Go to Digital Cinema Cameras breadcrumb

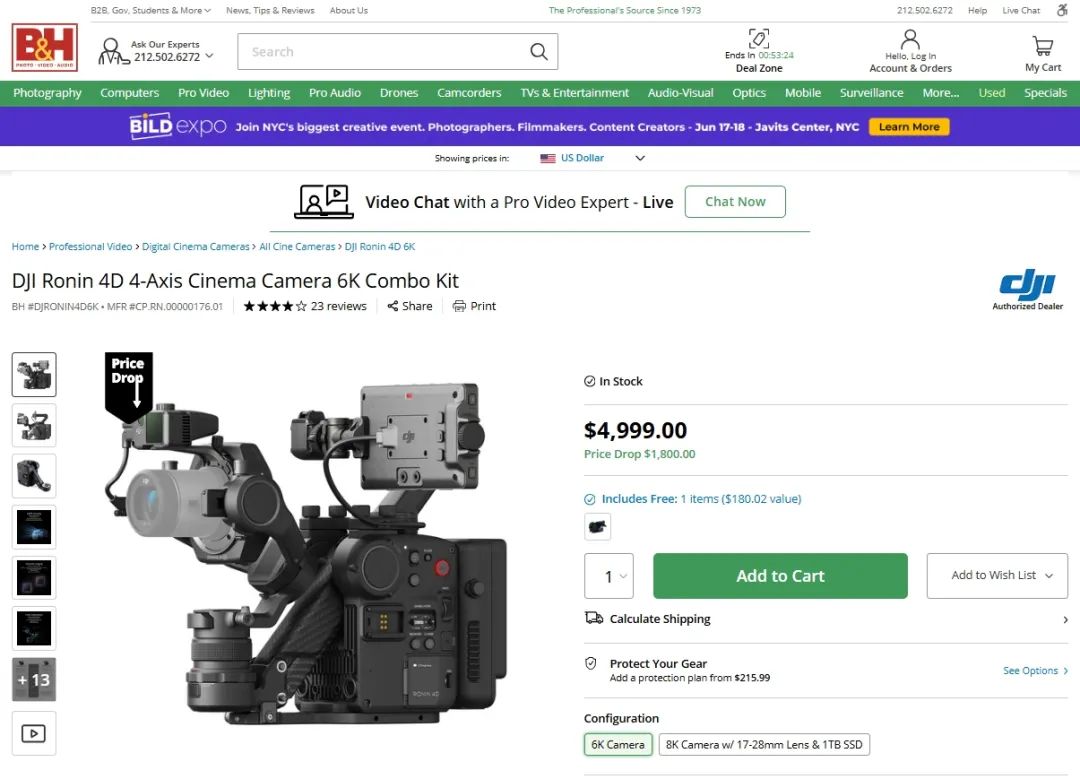196,247
